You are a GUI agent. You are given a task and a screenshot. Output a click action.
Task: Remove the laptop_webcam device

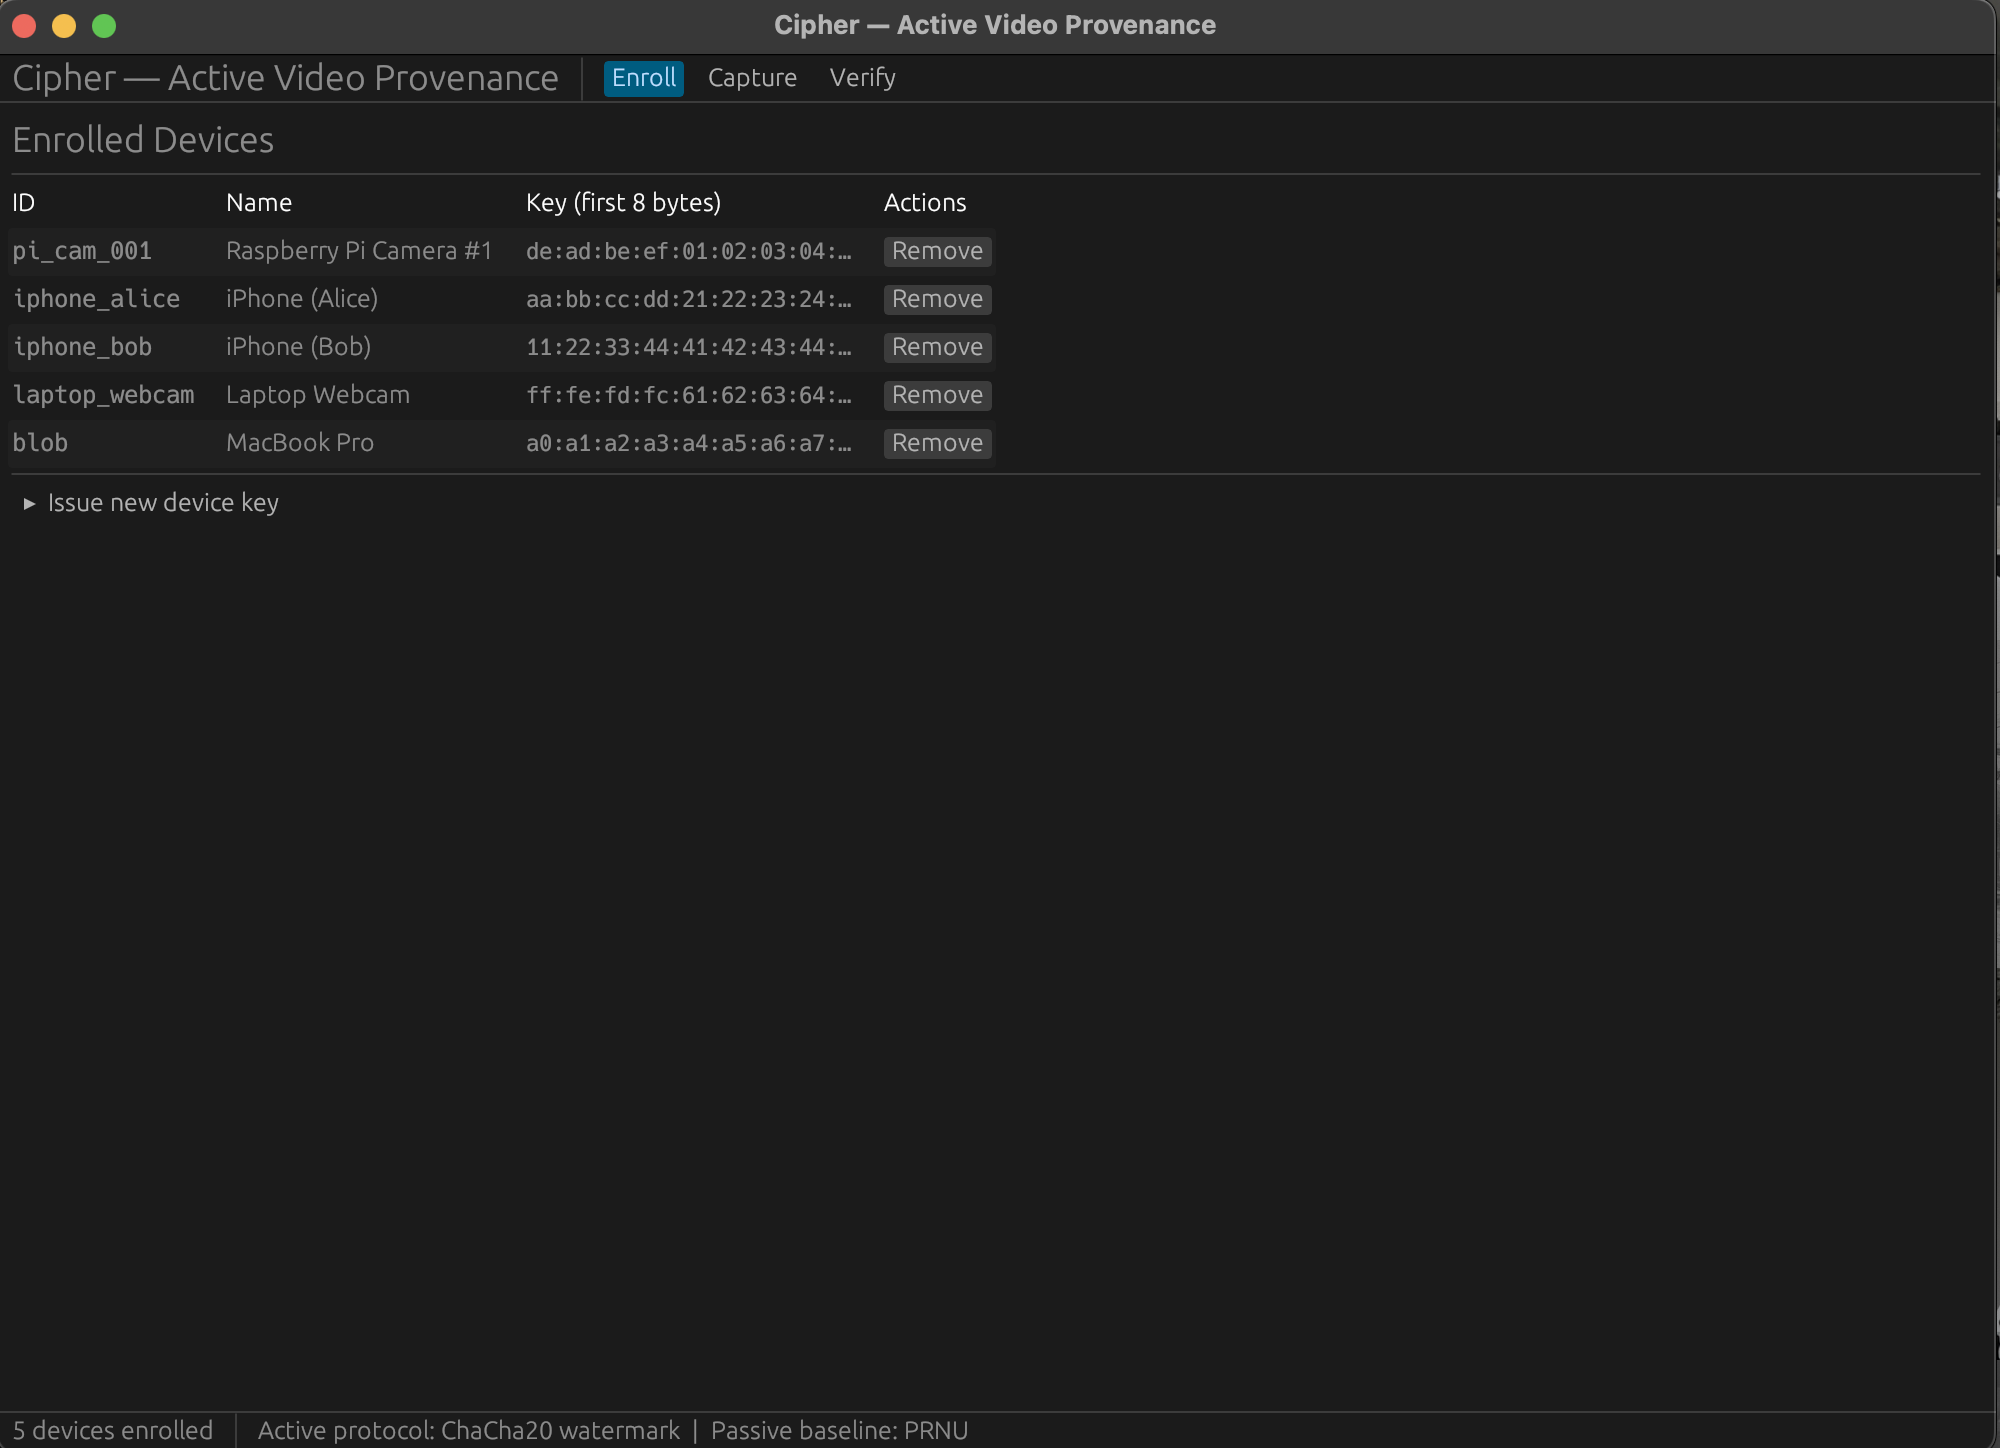click(x=937, y=395)
